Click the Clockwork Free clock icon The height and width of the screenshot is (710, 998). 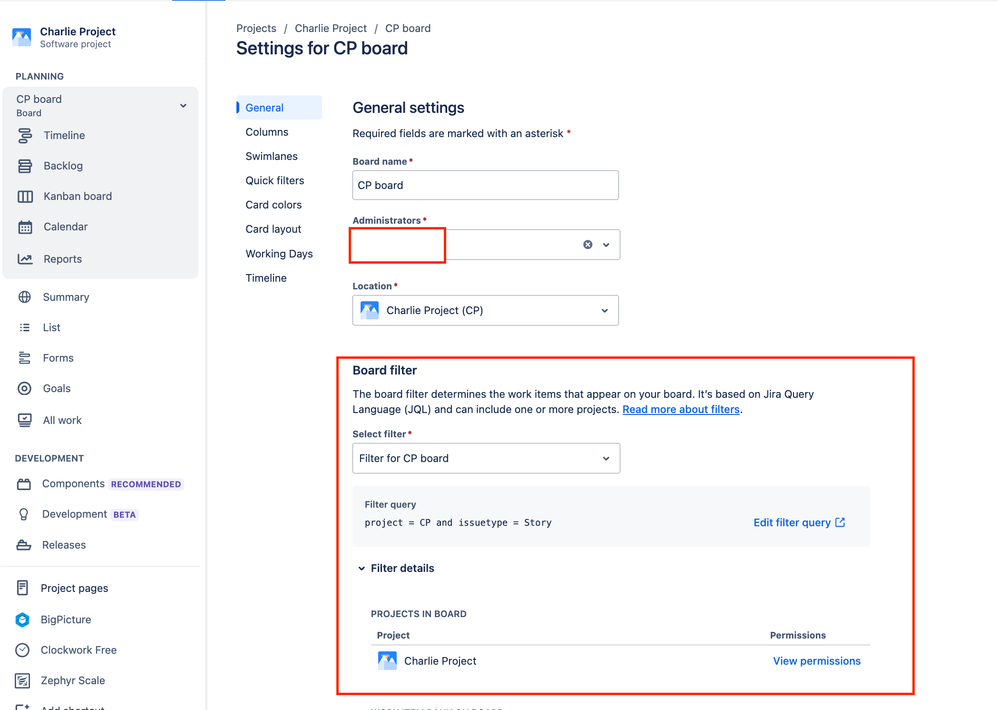click(22, 650)
